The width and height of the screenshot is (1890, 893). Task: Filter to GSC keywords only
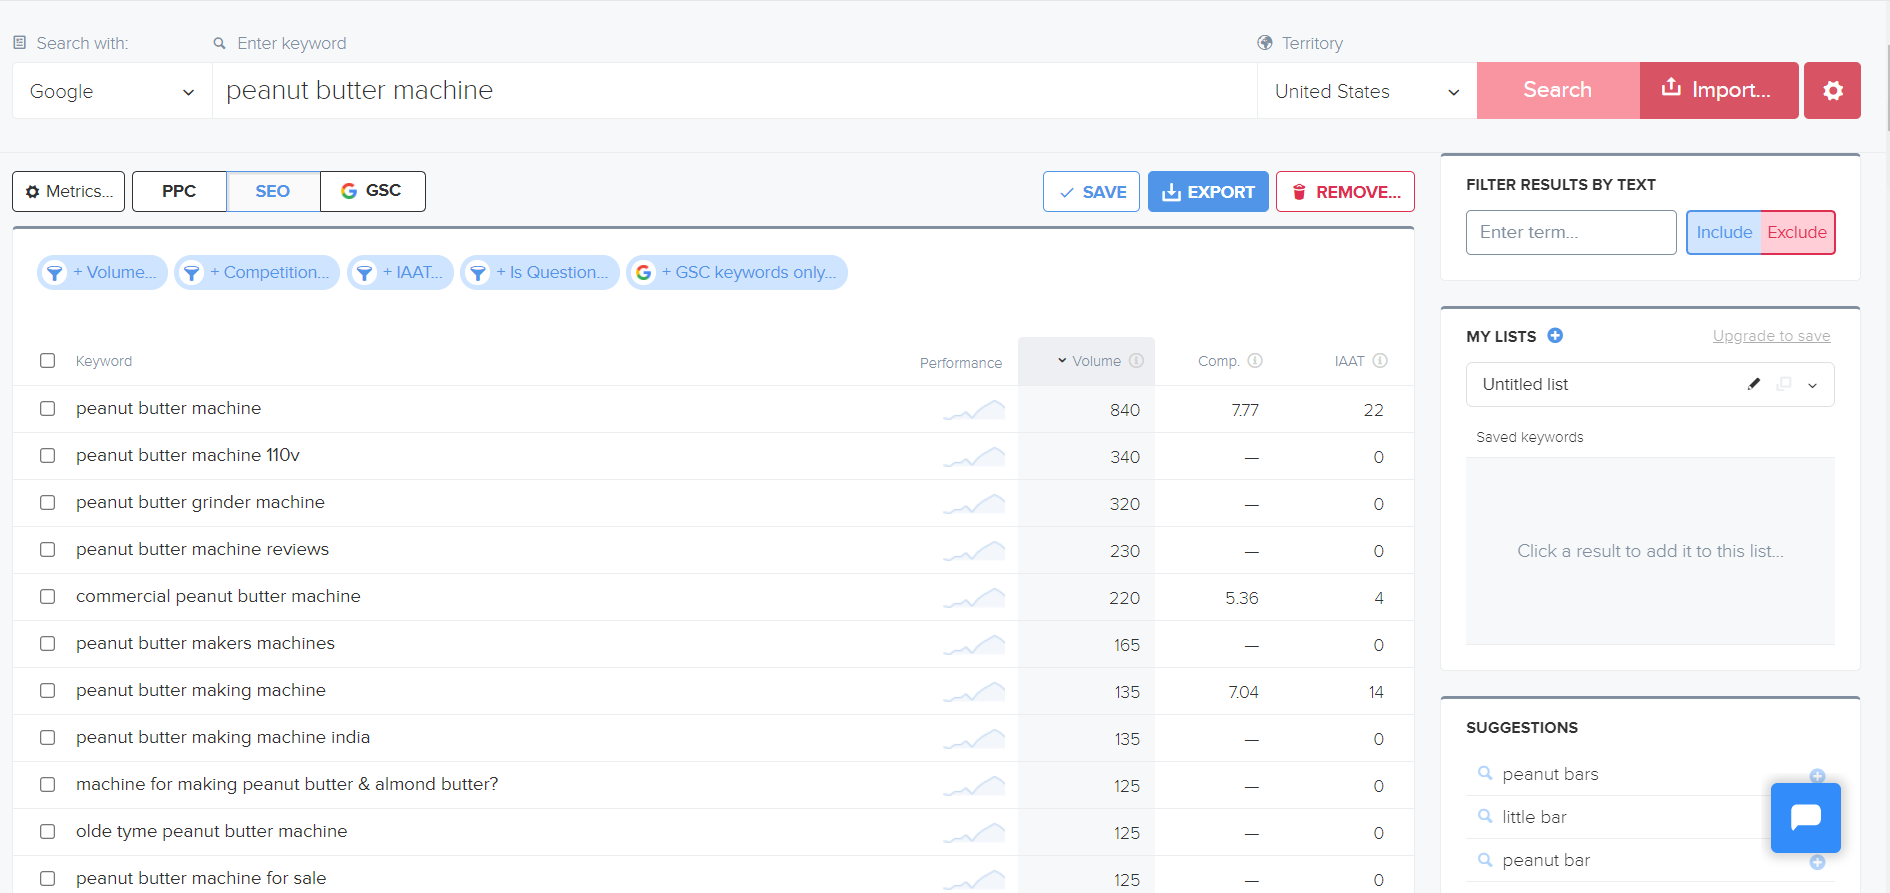click(x=737, y=272)
